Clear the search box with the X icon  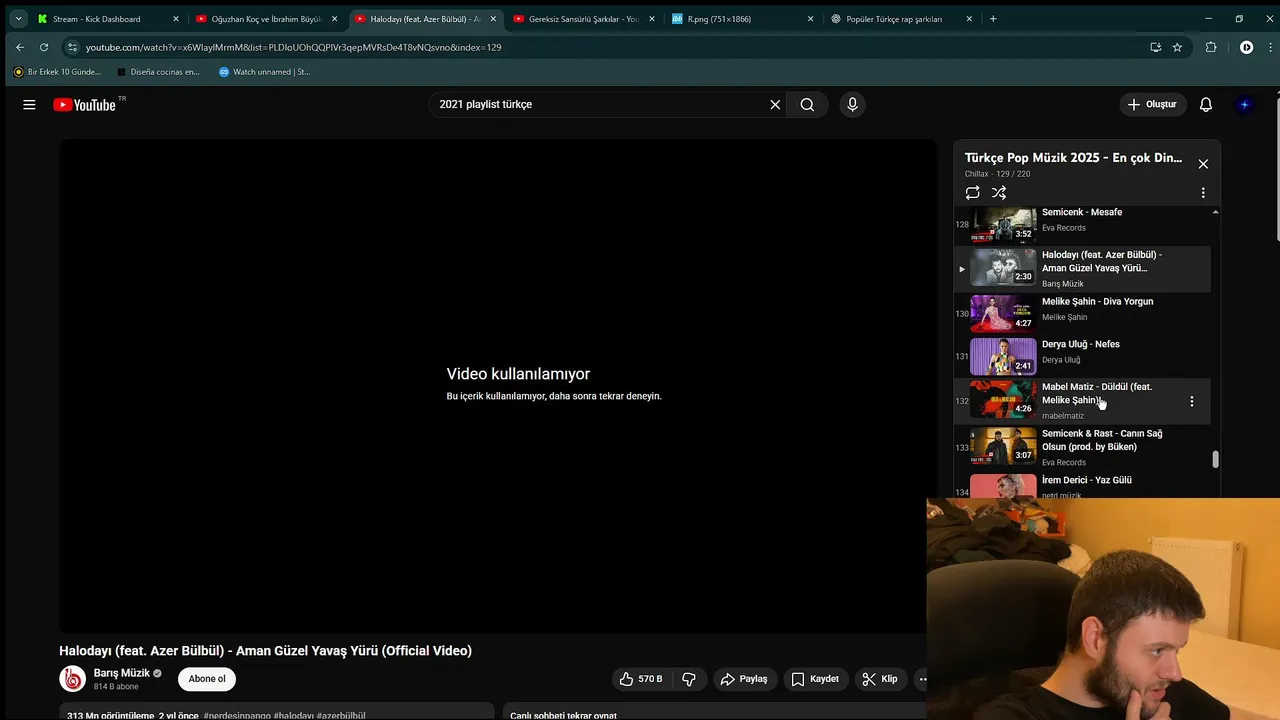pos(775,104)
